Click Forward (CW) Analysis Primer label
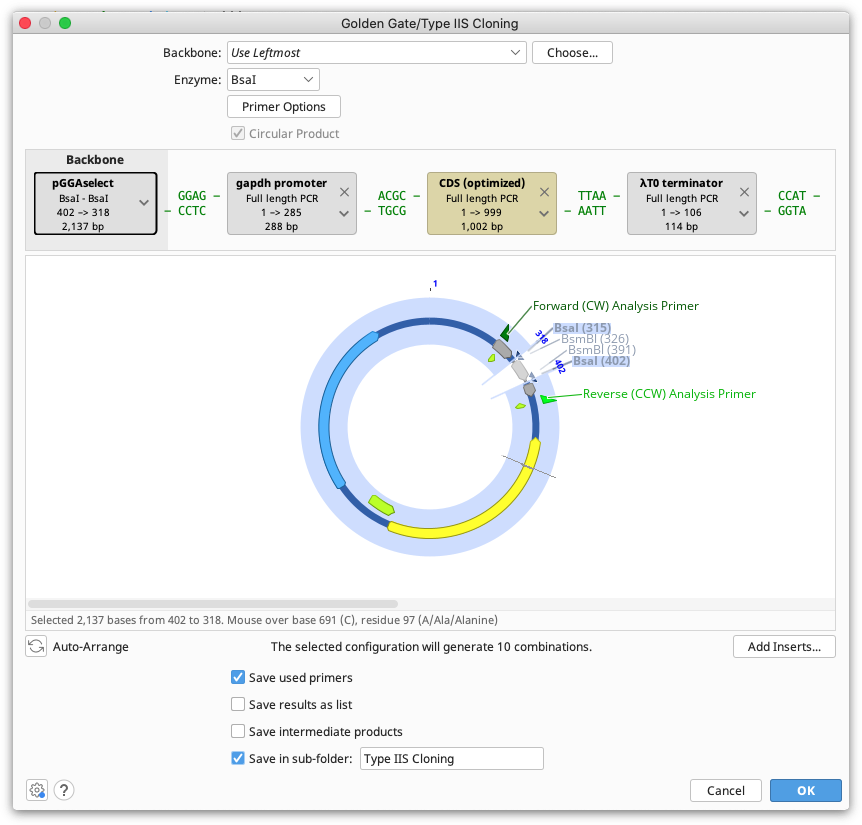The image size is (862, 825). 616,306
